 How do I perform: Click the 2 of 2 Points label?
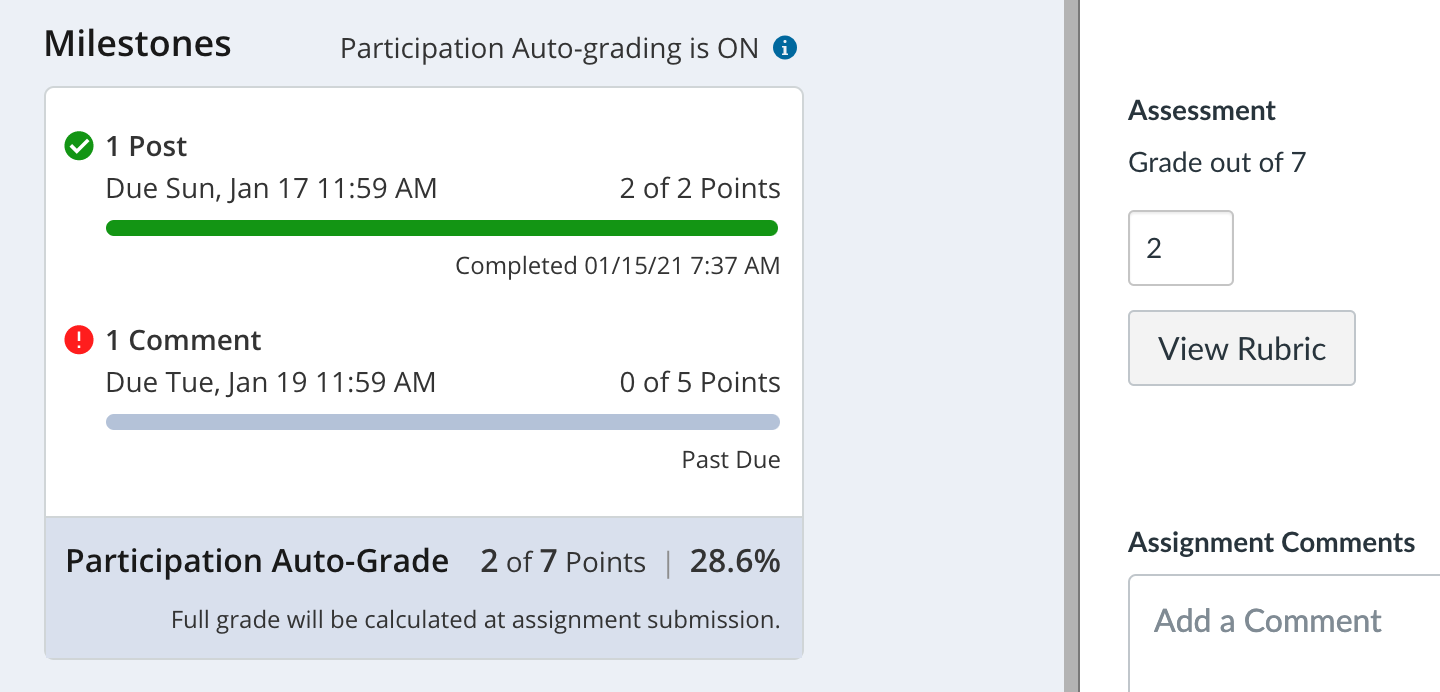point(700,188)
